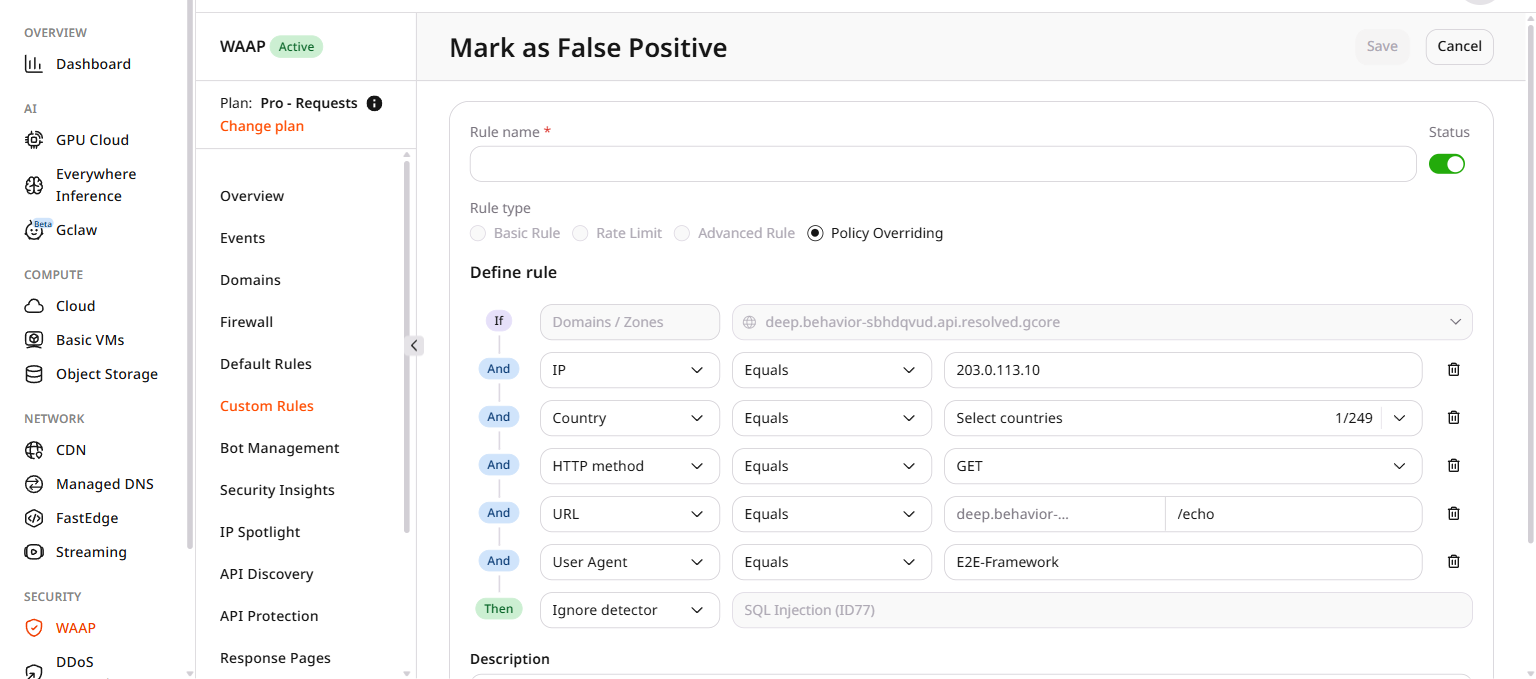Click the Cancel button

pyautogui.click(x=1459, y=46)
